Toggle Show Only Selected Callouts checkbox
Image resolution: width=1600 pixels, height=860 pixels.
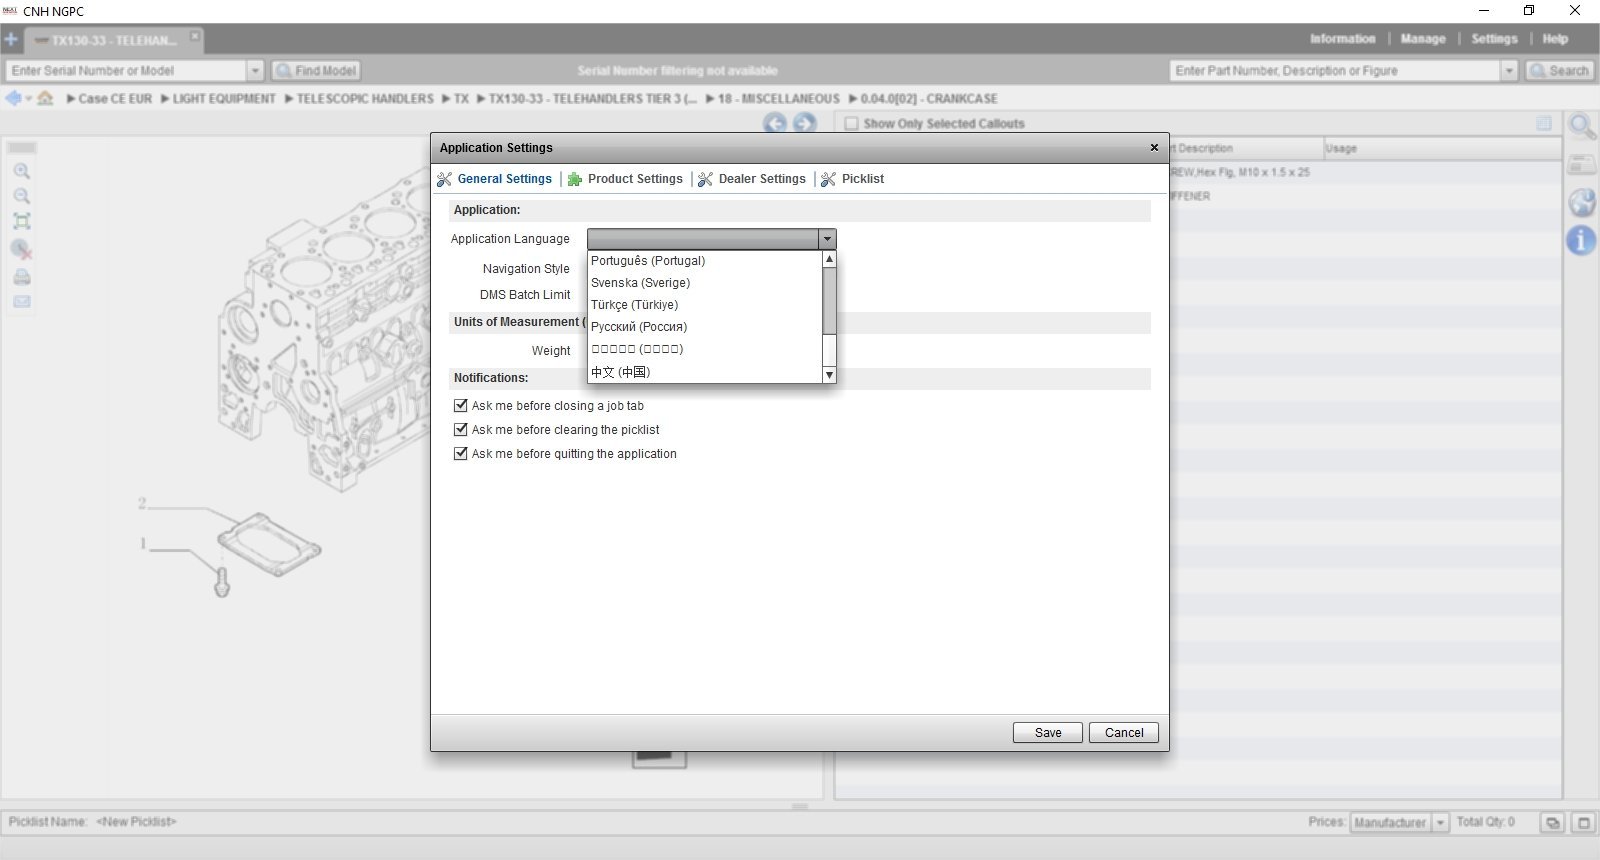point(852,124)
